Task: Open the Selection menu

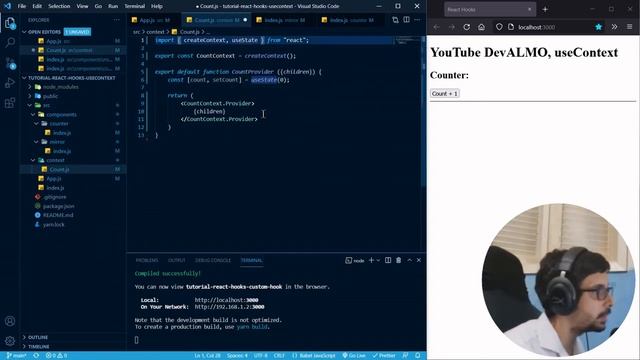Action: pyautogui.click(x=59, y=6)
